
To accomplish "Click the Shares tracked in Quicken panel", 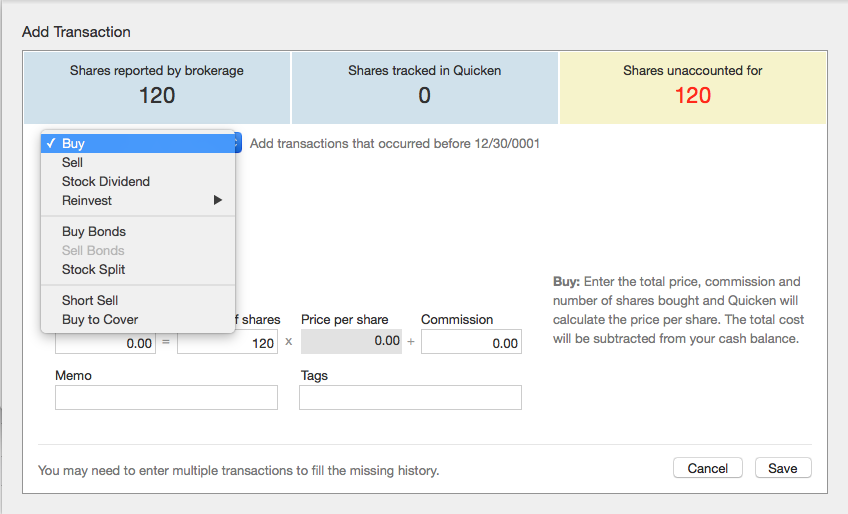I will click(x=424, y=87).
